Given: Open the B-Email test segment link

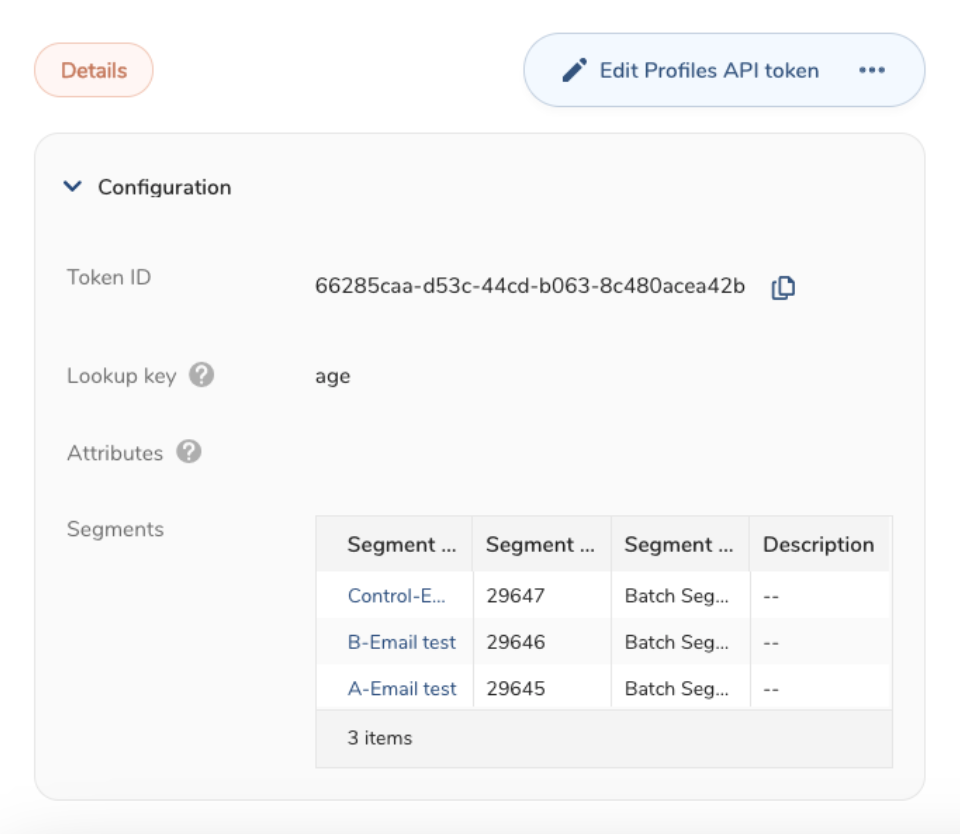Looking at the screenshot, I should (x=401, y=642).
